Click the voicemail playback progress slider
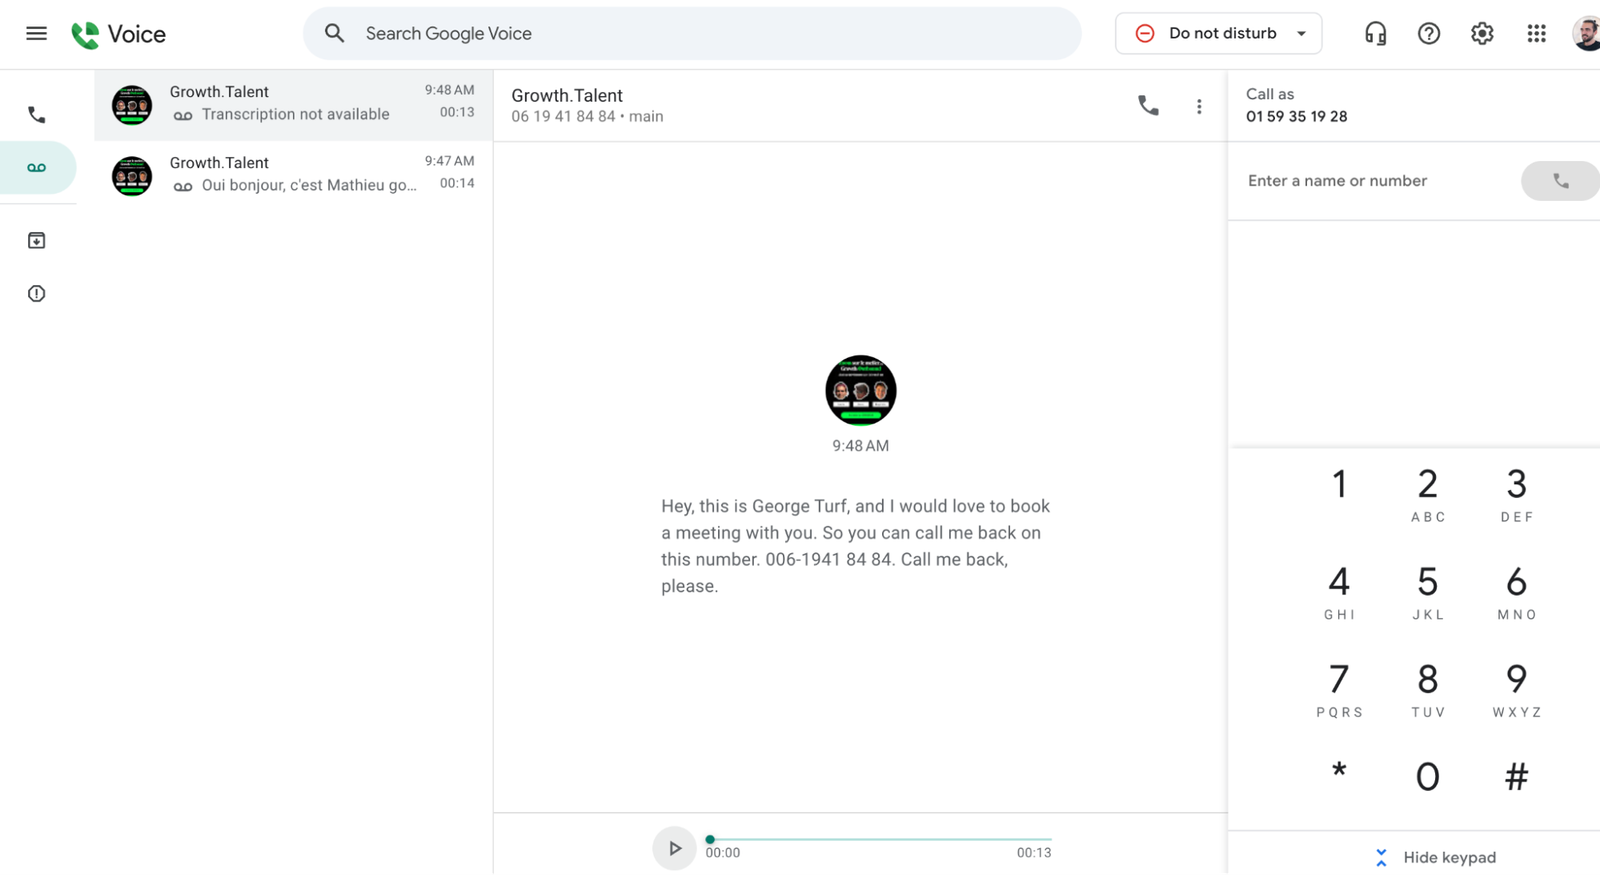This screenshot has height=875, width=1600. tap(880, 839)
